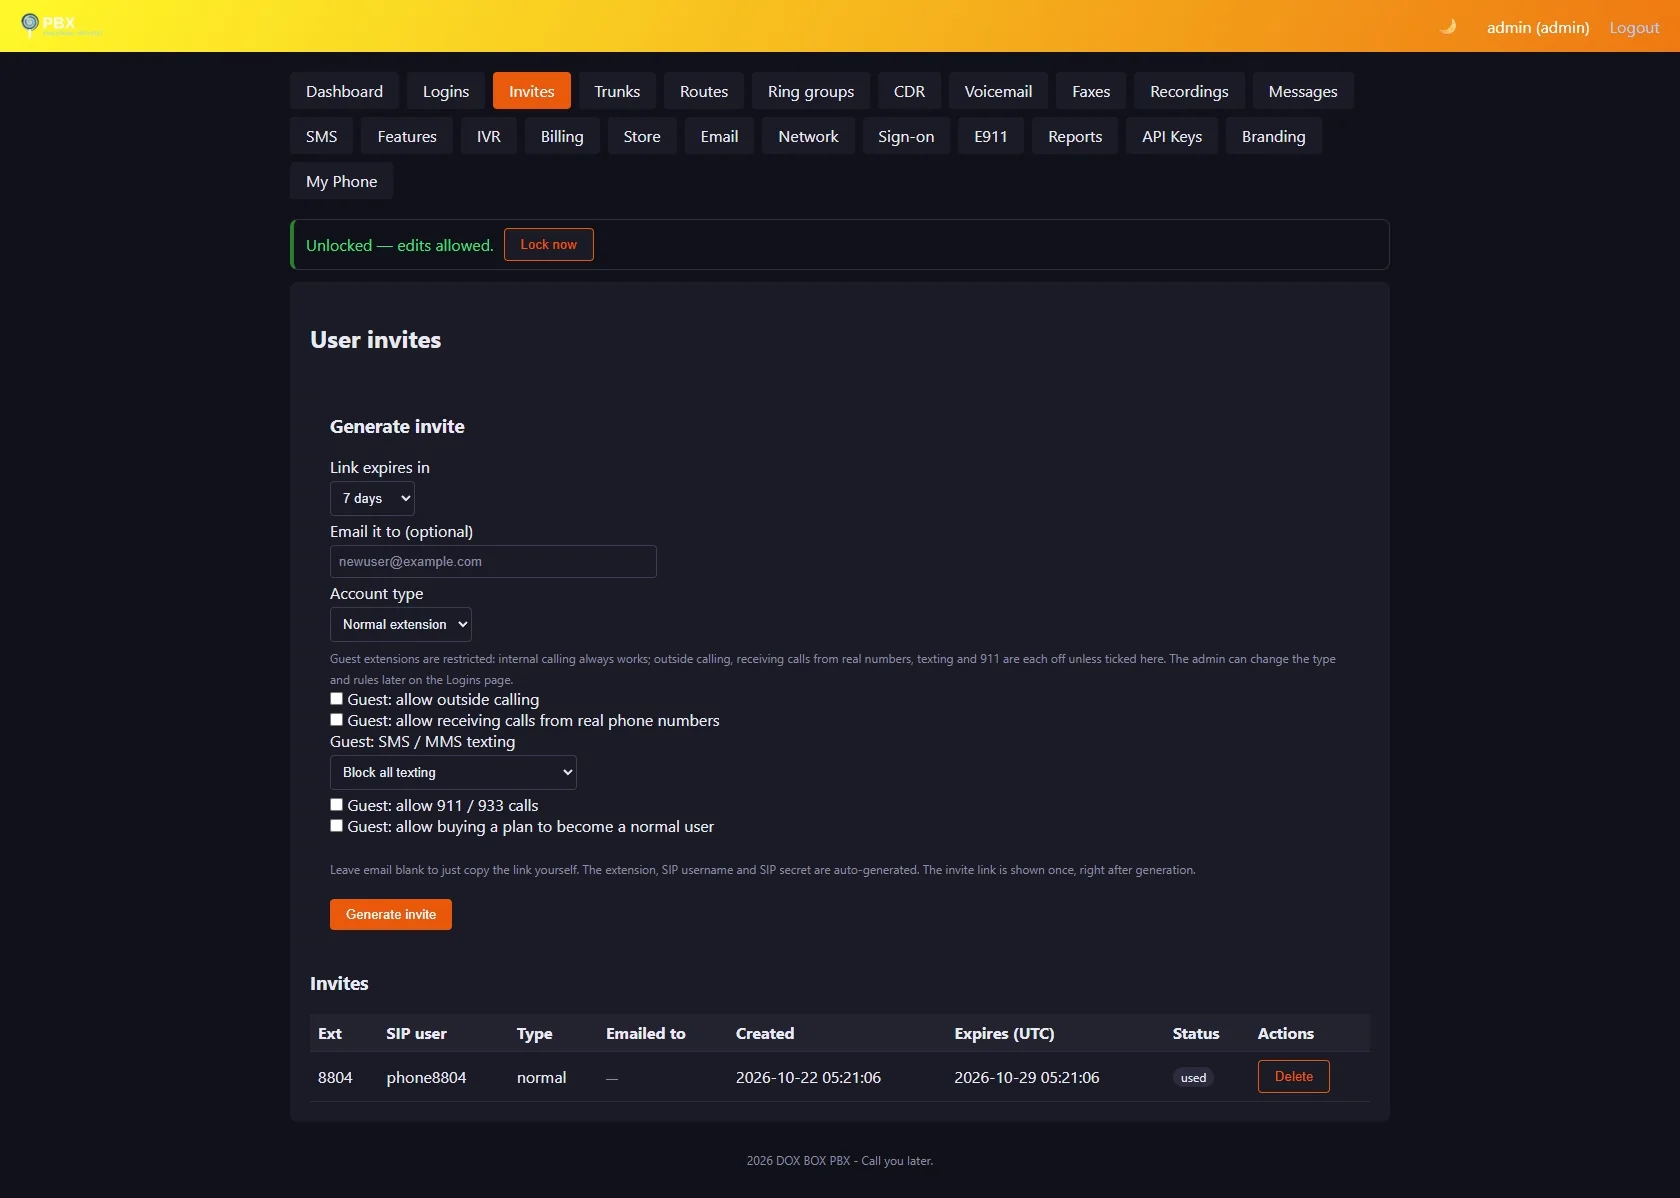Open the Sign-on tab
Image resolution: width=1680 pixels, height=1198 pixels.
tap(906, 136)
